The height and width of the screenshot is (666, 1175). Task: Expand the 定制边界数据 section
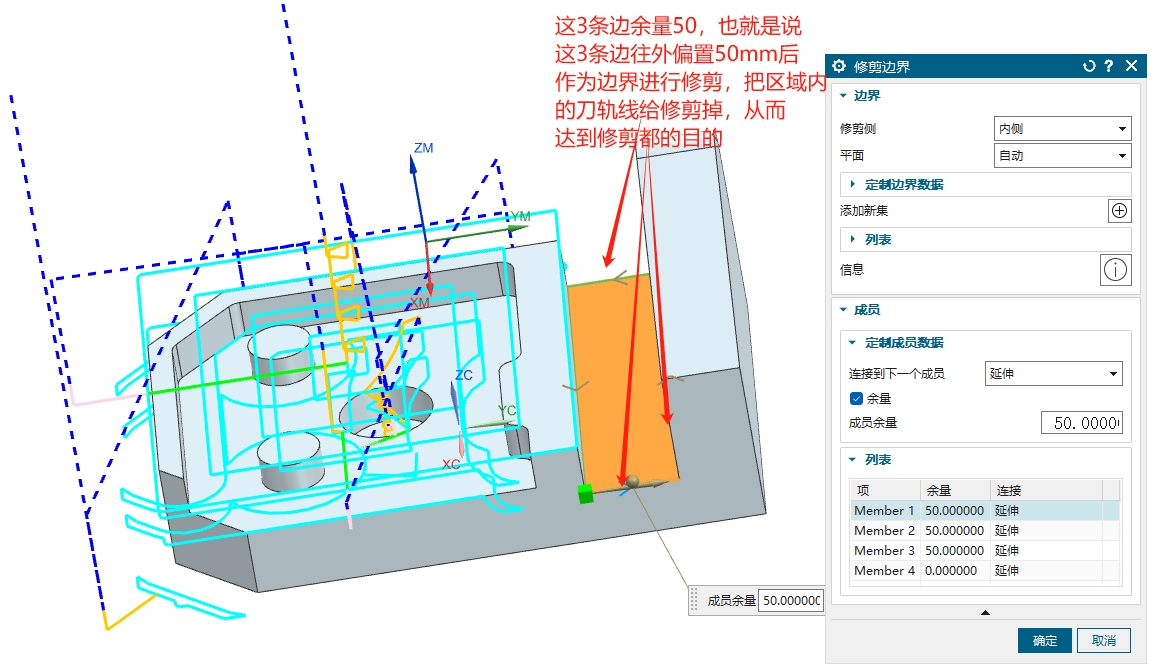click(904, 185)
